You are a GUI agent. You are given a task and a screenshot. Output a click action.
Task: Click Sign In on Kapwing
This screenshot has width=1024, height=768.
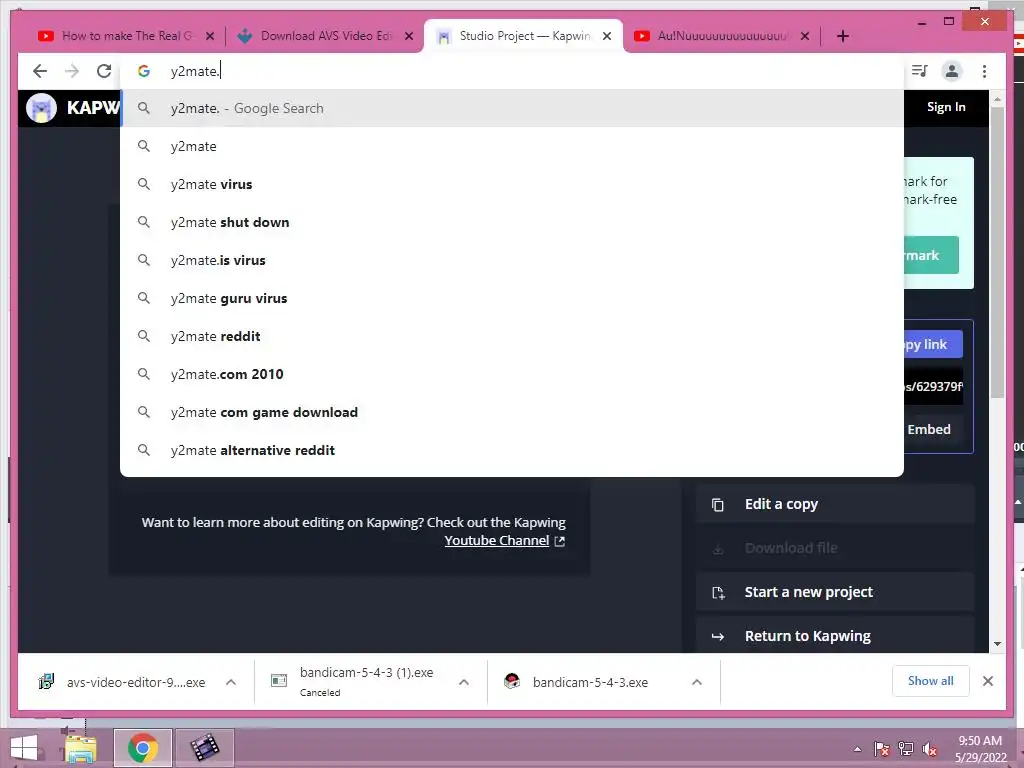pos(946,107)
